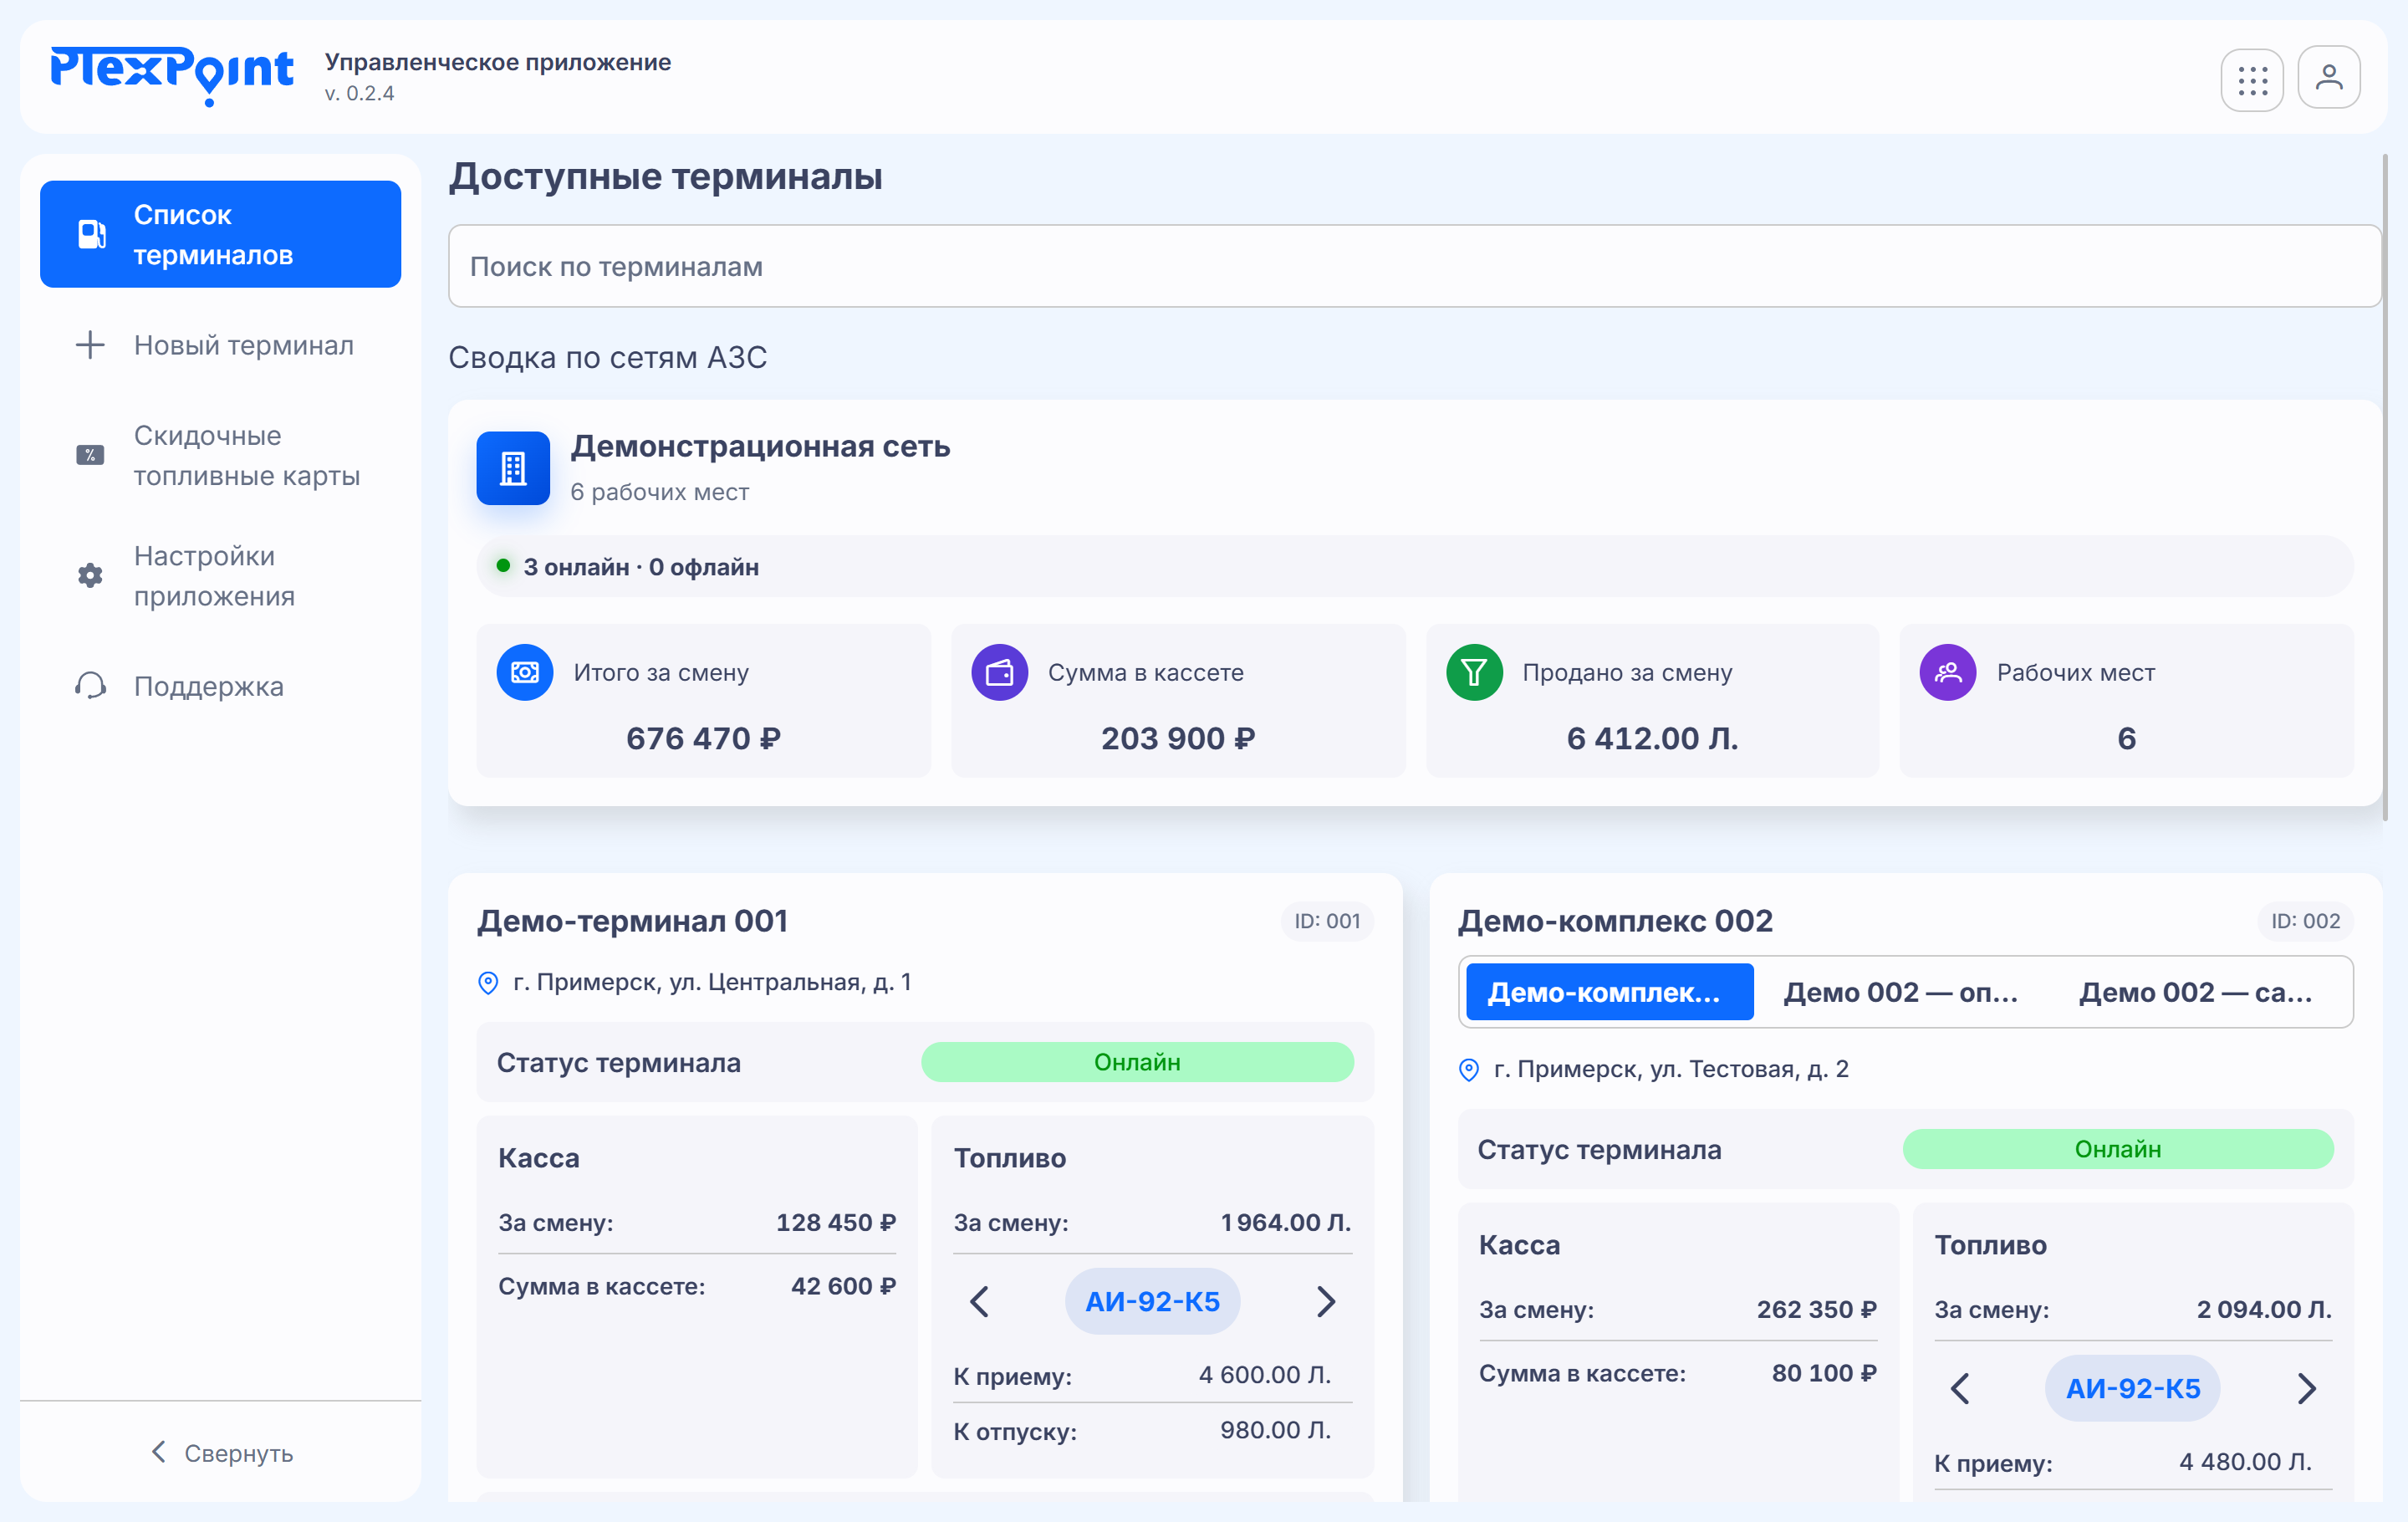Click the 262 350 ₽ shift value

click(x=1817, y=1309)
